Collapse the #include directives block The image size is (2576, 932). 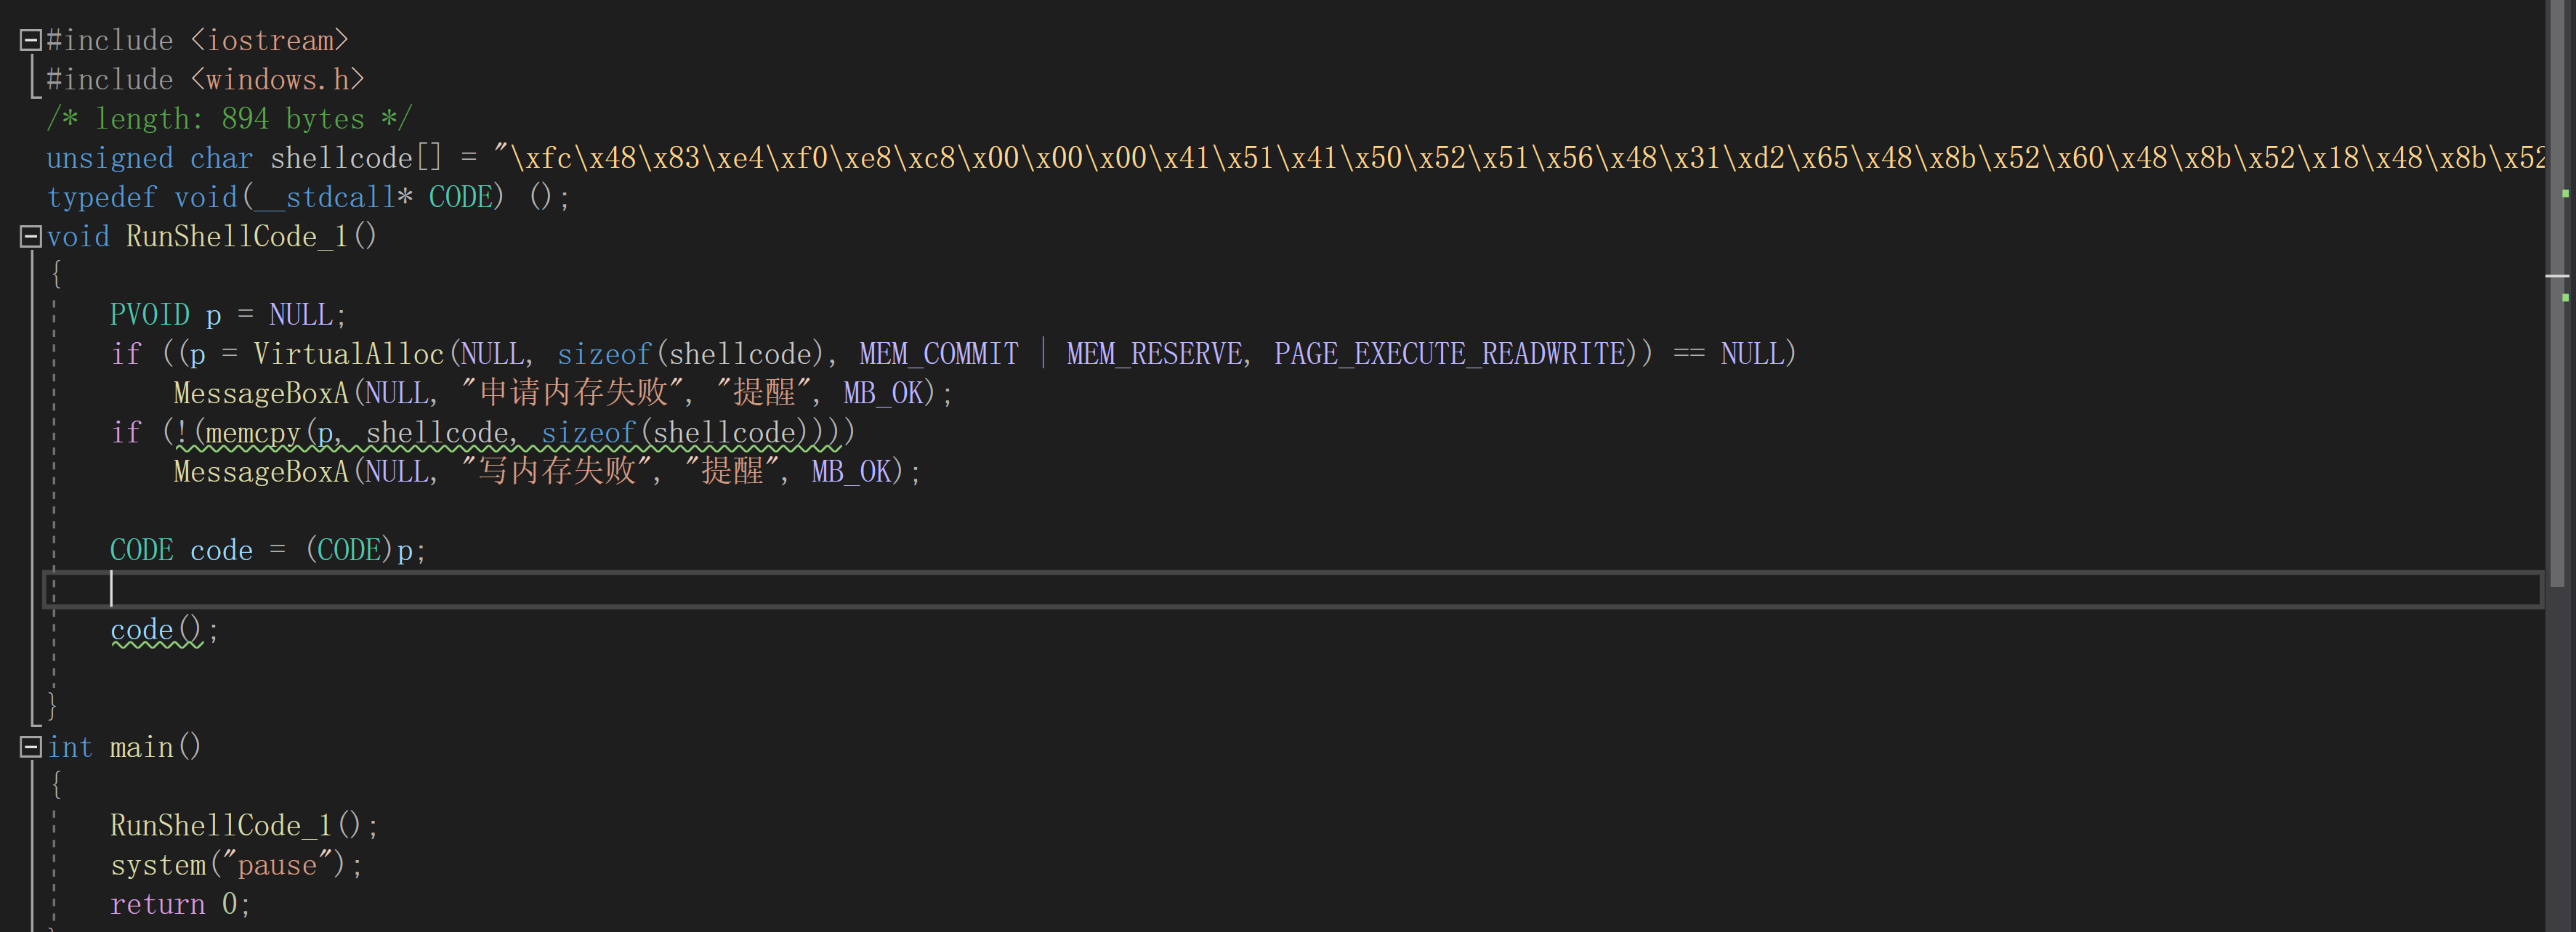tap(30, 40)
